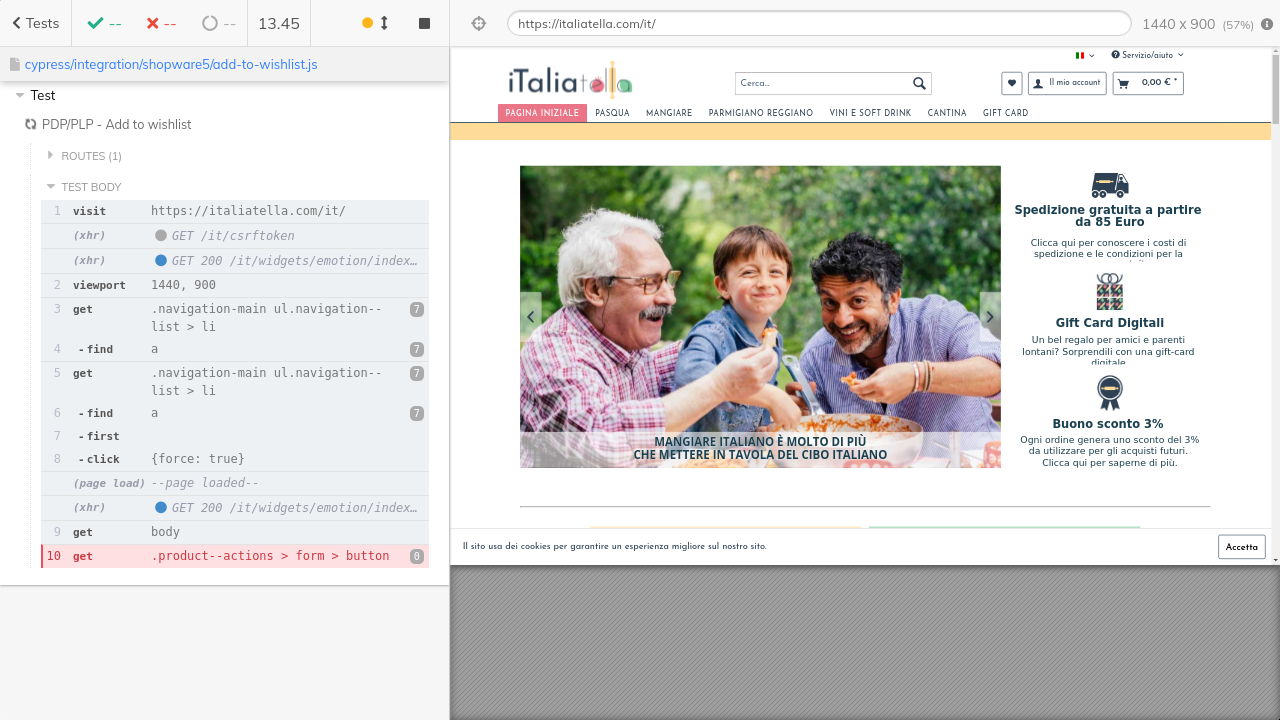Image resolution: width=1280 pixels, height=720 pixels.
Task: Open the Parmigiano Reggiano menu item
Action: click(760, 113)
